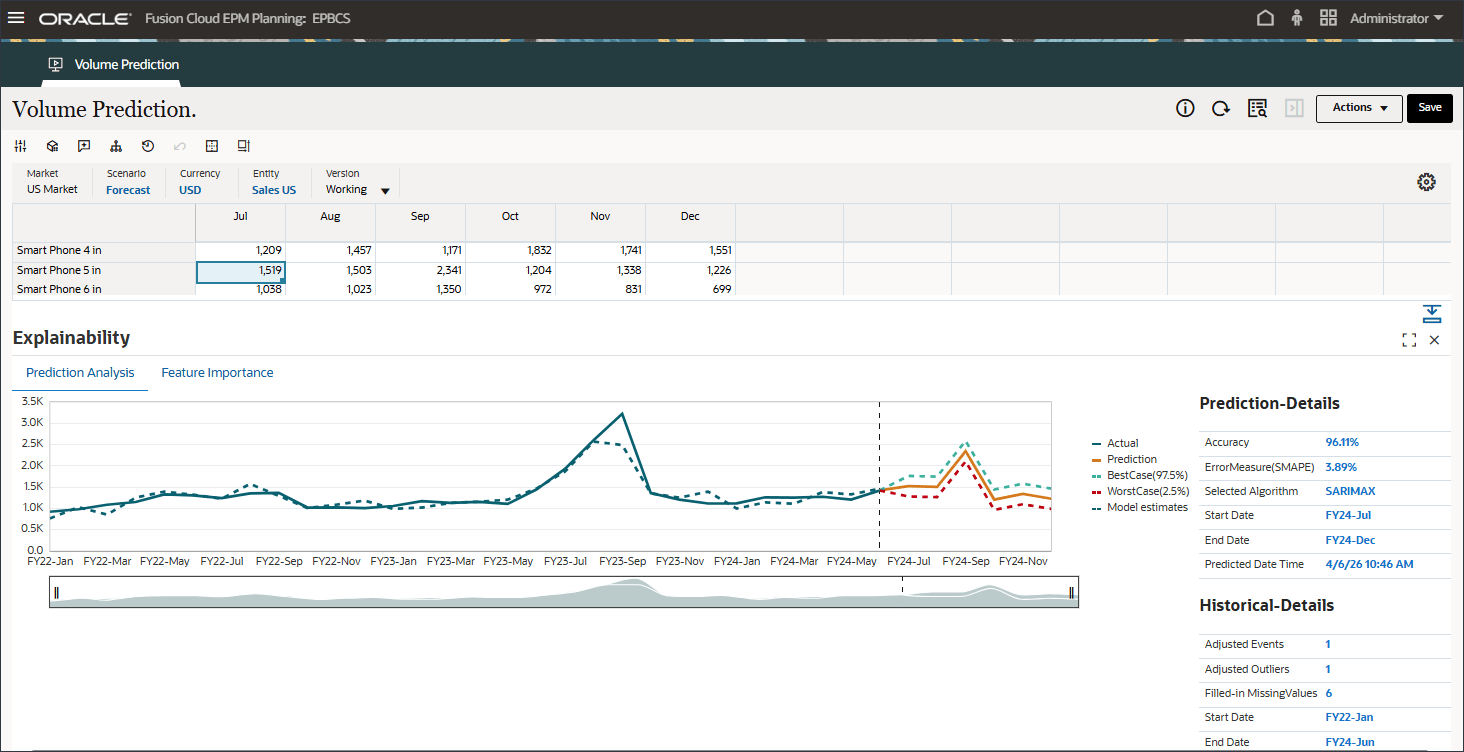Click the right handle of chart range slider
Viewport: 1464px width, 752px height.
pos(1071,593)
